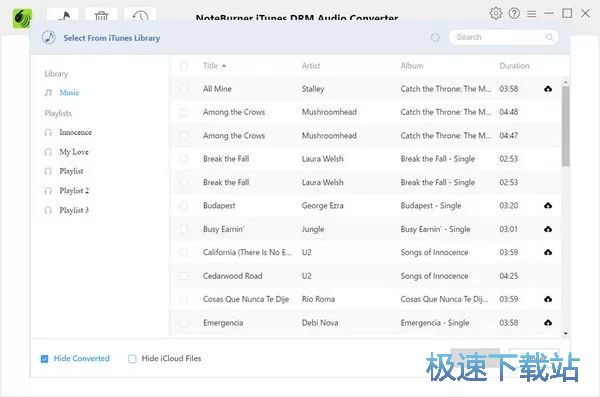Click the cloud icon on Budapest row
Viewport: 600px width, 397px height.
pyautogui.click(x=548, y=206)
